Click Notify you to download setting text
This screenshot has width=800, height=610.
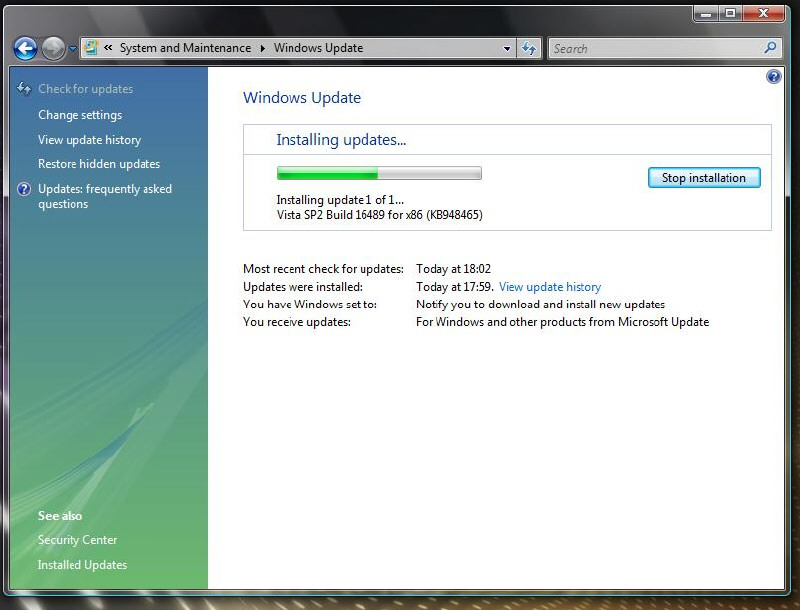[x=541, y=304]
